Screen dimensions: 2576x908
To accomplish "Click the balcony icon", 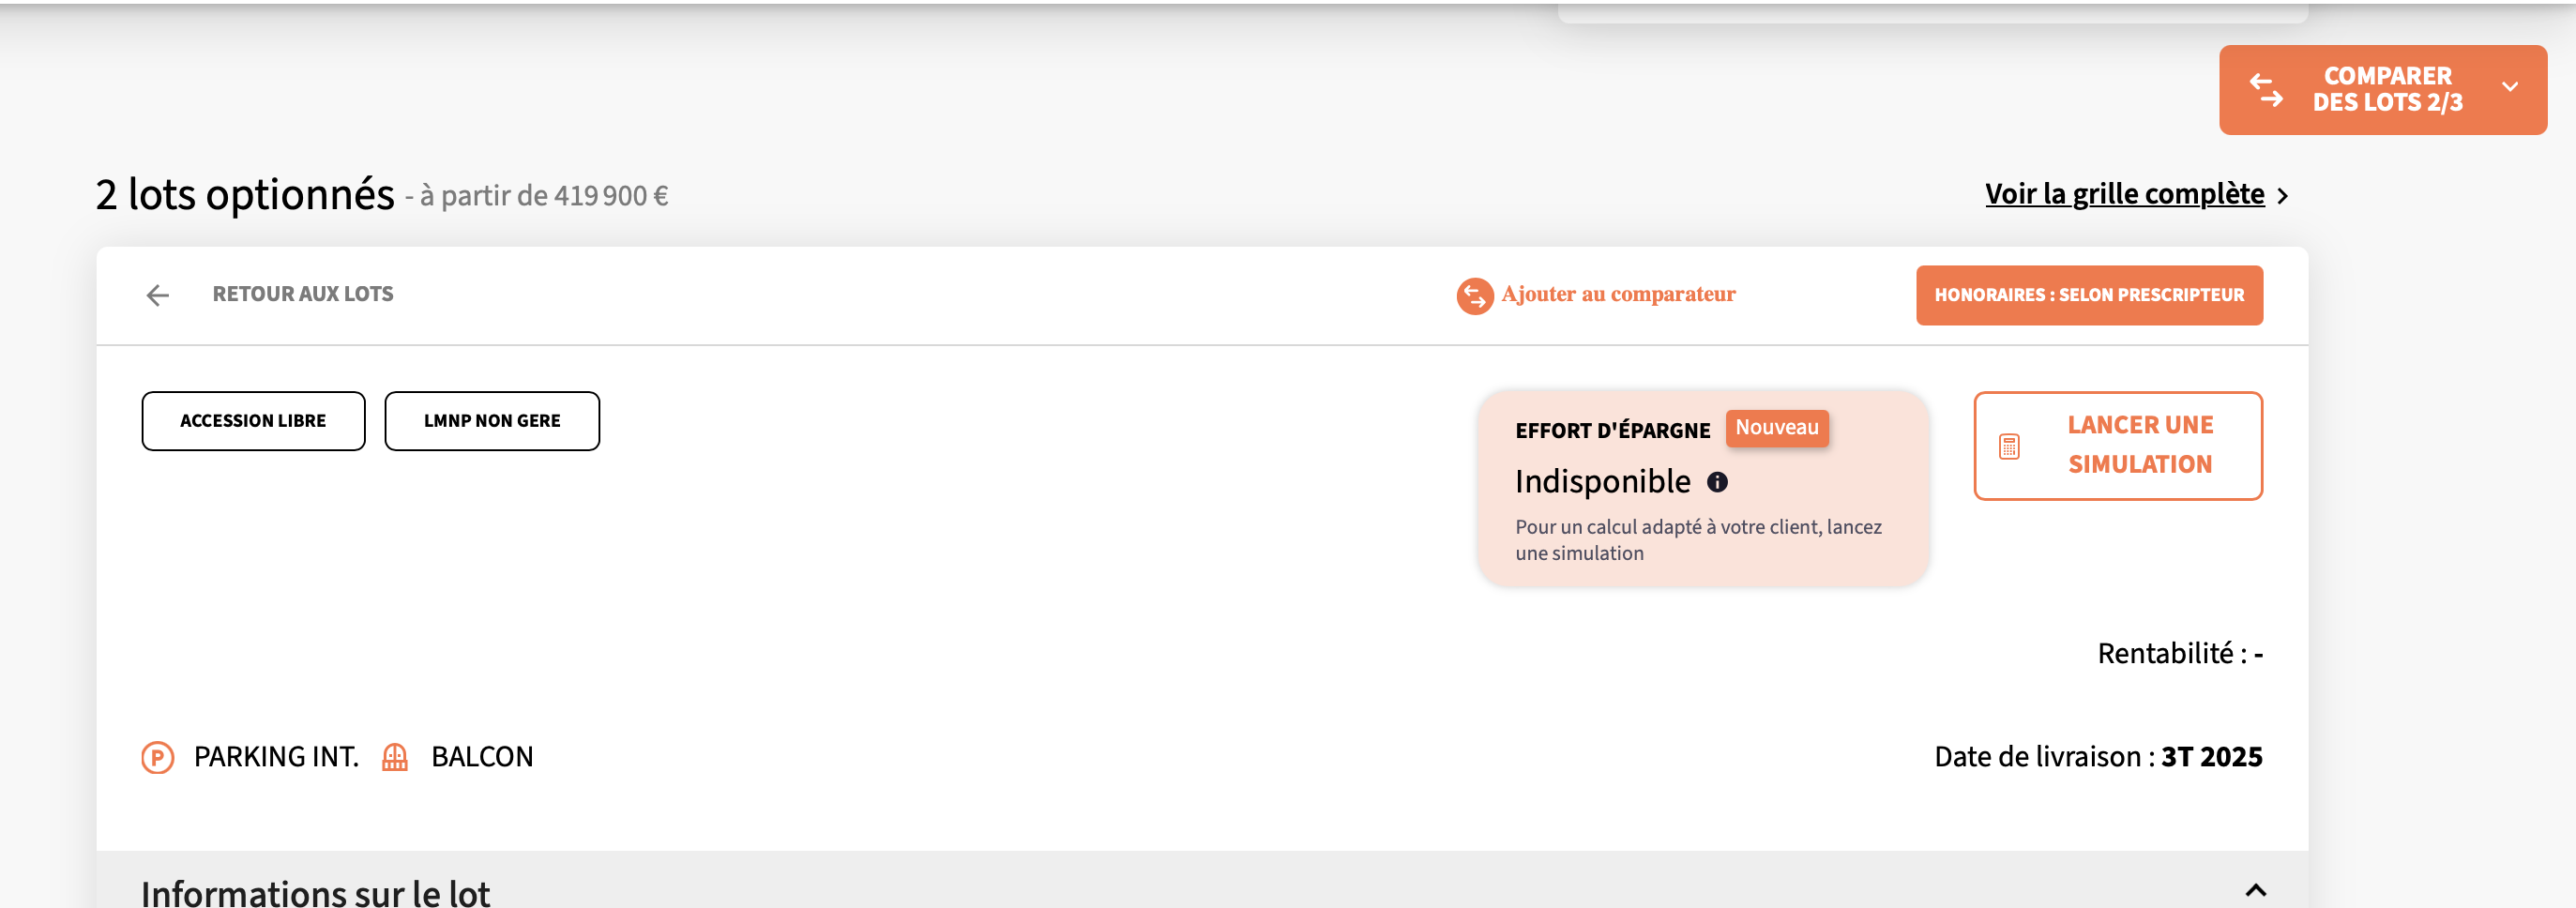I will [395, 757].
